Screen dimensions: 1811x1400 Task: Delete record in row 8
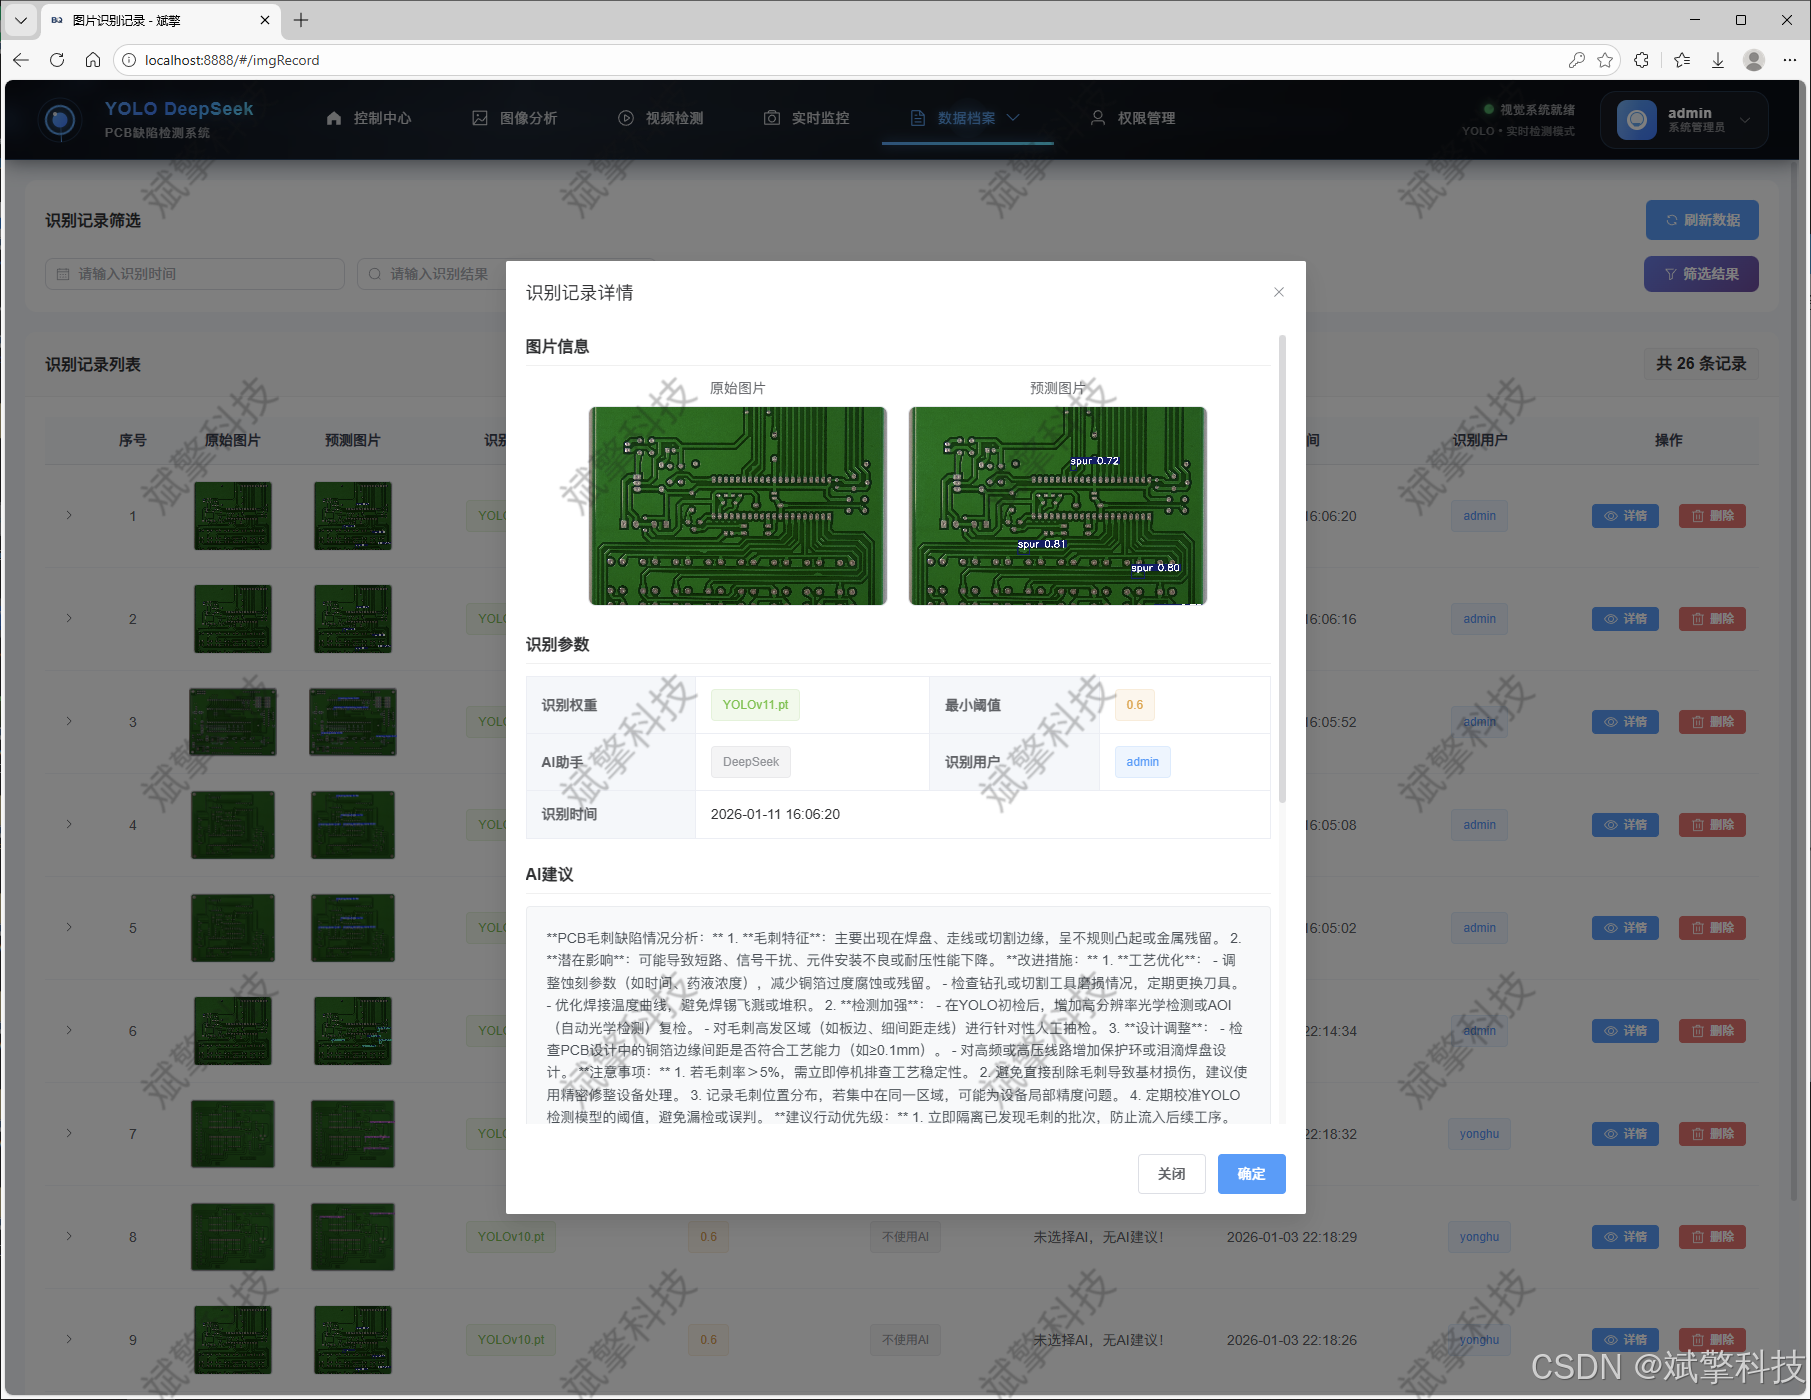[x=1712, y=1237]
